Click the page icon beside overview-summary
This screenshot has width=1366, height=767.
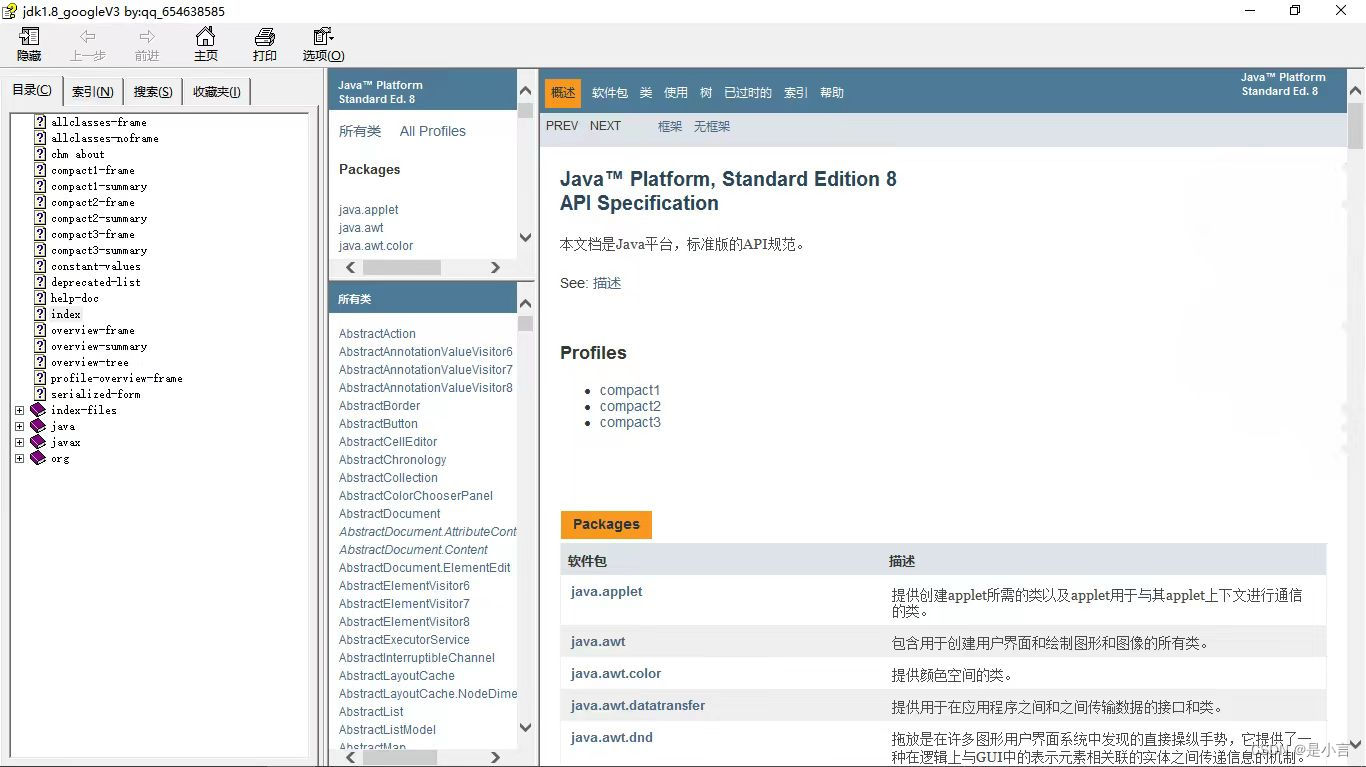click(x=40, y=346)
